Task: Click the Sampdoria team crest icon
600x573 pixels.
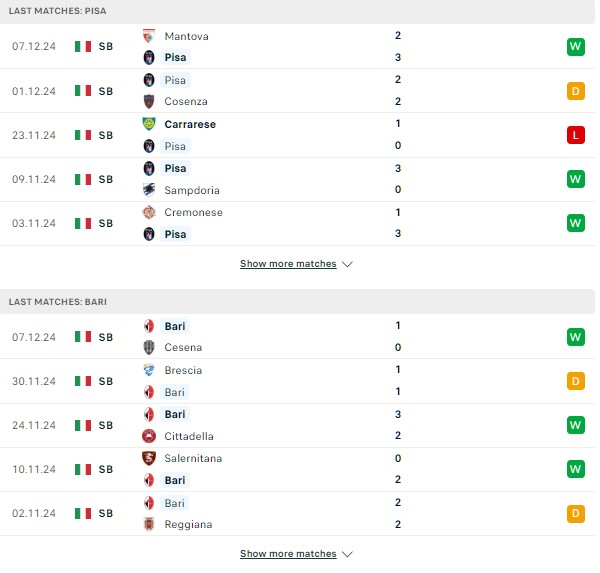Action: [x=149, y=190]
